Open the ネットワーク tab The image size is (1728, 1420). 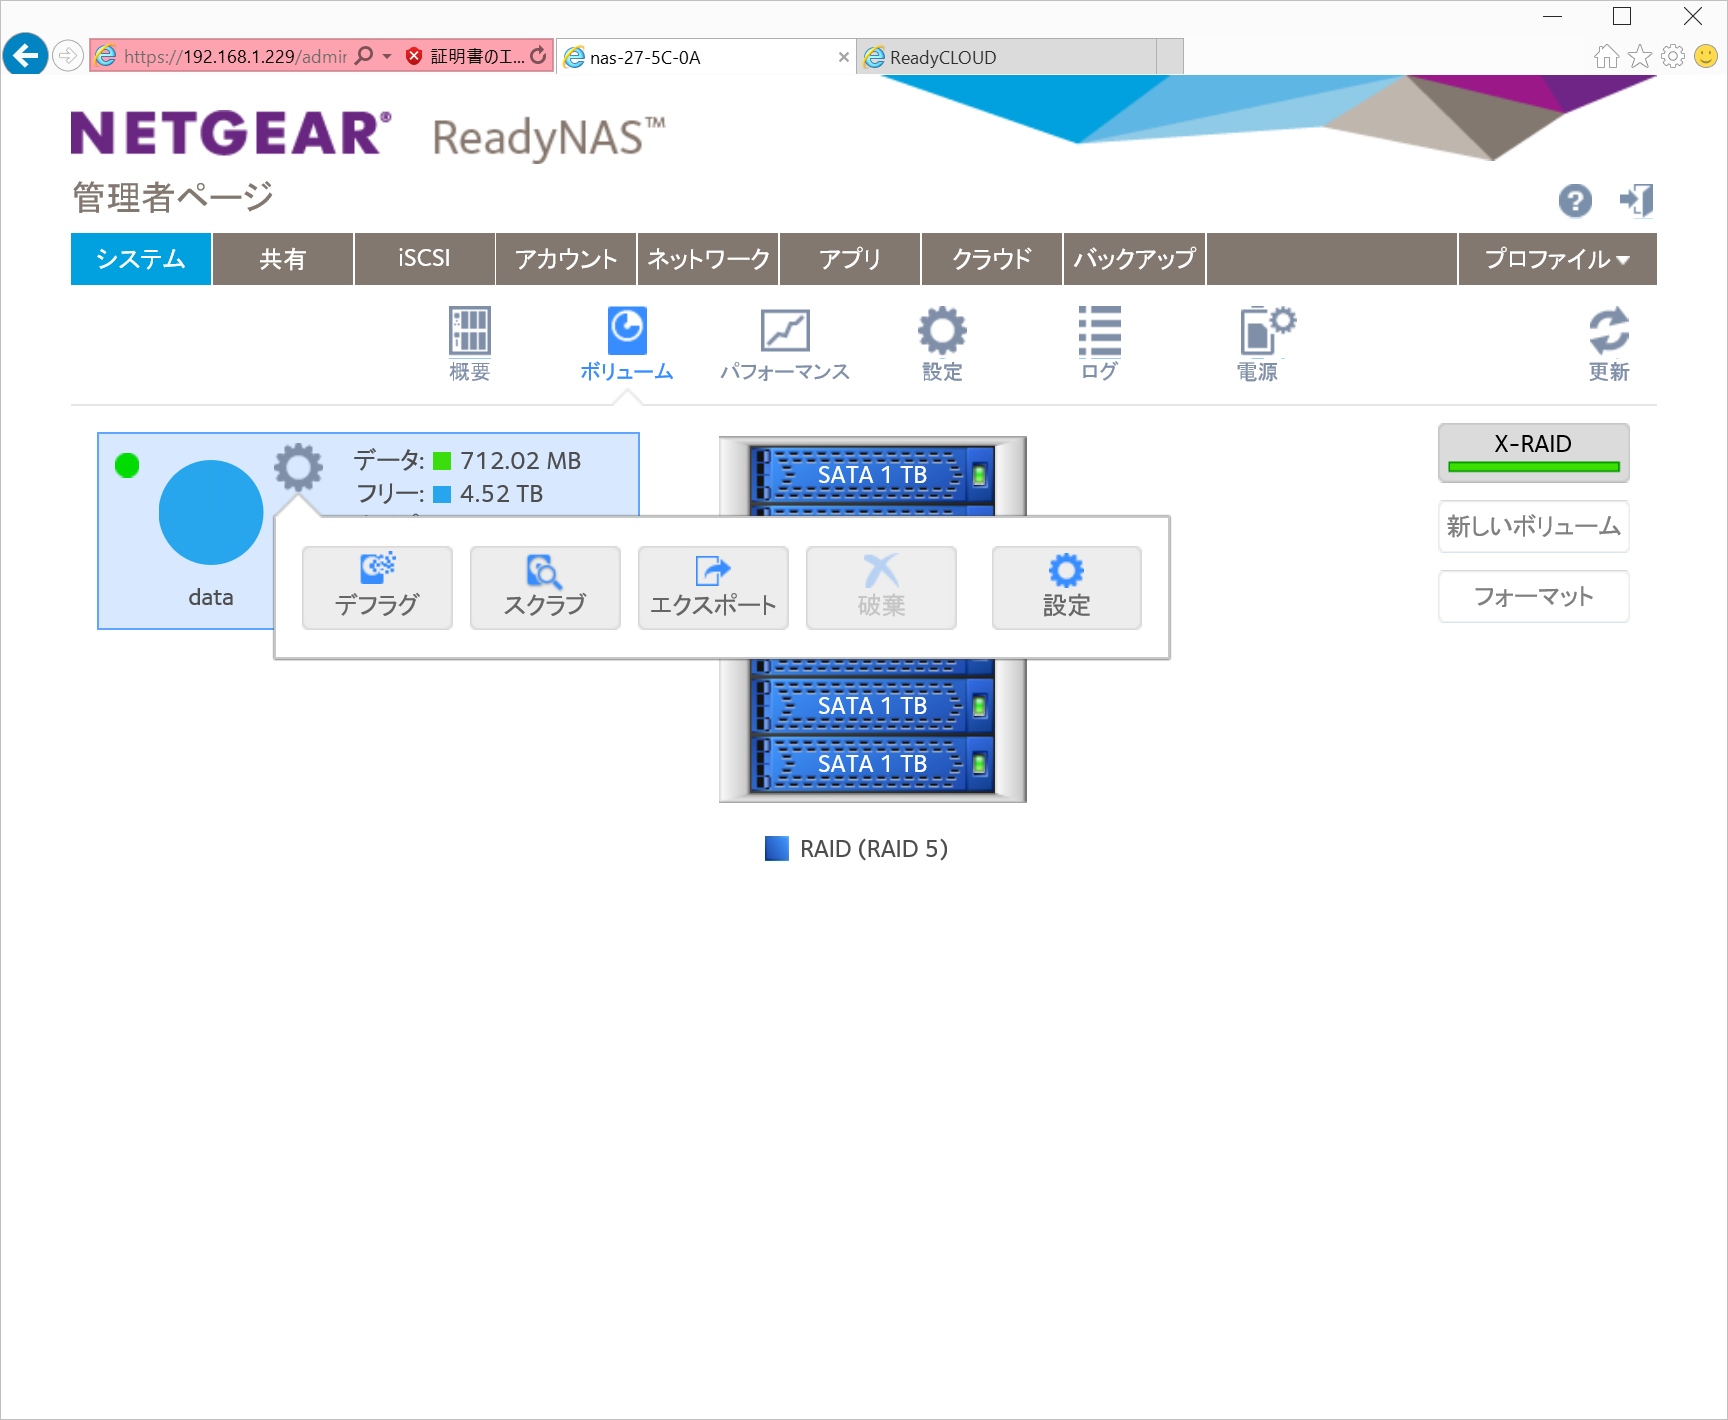[708, 259]
